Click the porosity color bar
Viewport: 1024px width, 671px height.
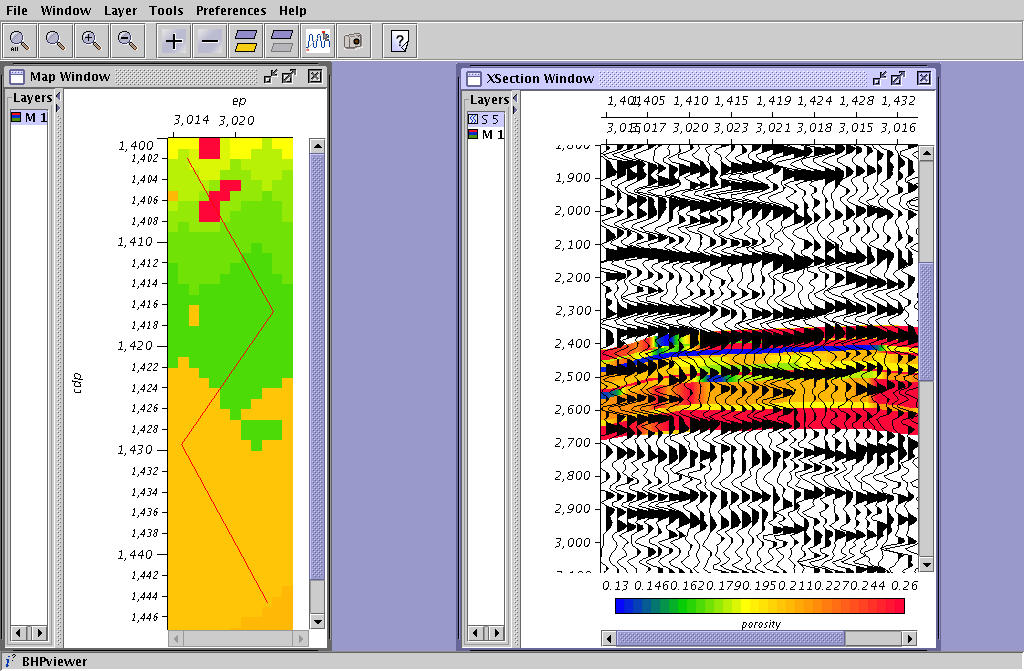tap(760, 606)
